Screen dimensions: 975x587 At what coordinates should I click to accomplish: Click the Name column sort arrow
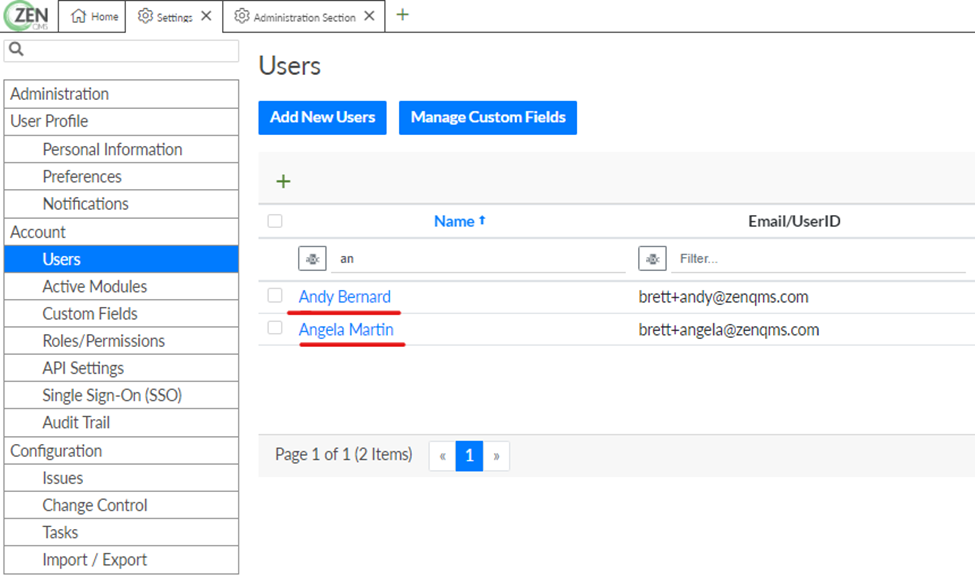pyautogui.click(x=482, y=220)
